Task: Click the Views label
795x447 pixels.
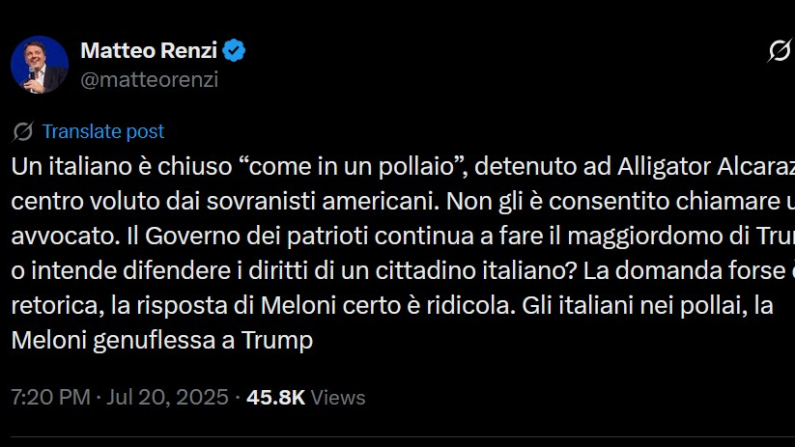Action: point(338,397)
